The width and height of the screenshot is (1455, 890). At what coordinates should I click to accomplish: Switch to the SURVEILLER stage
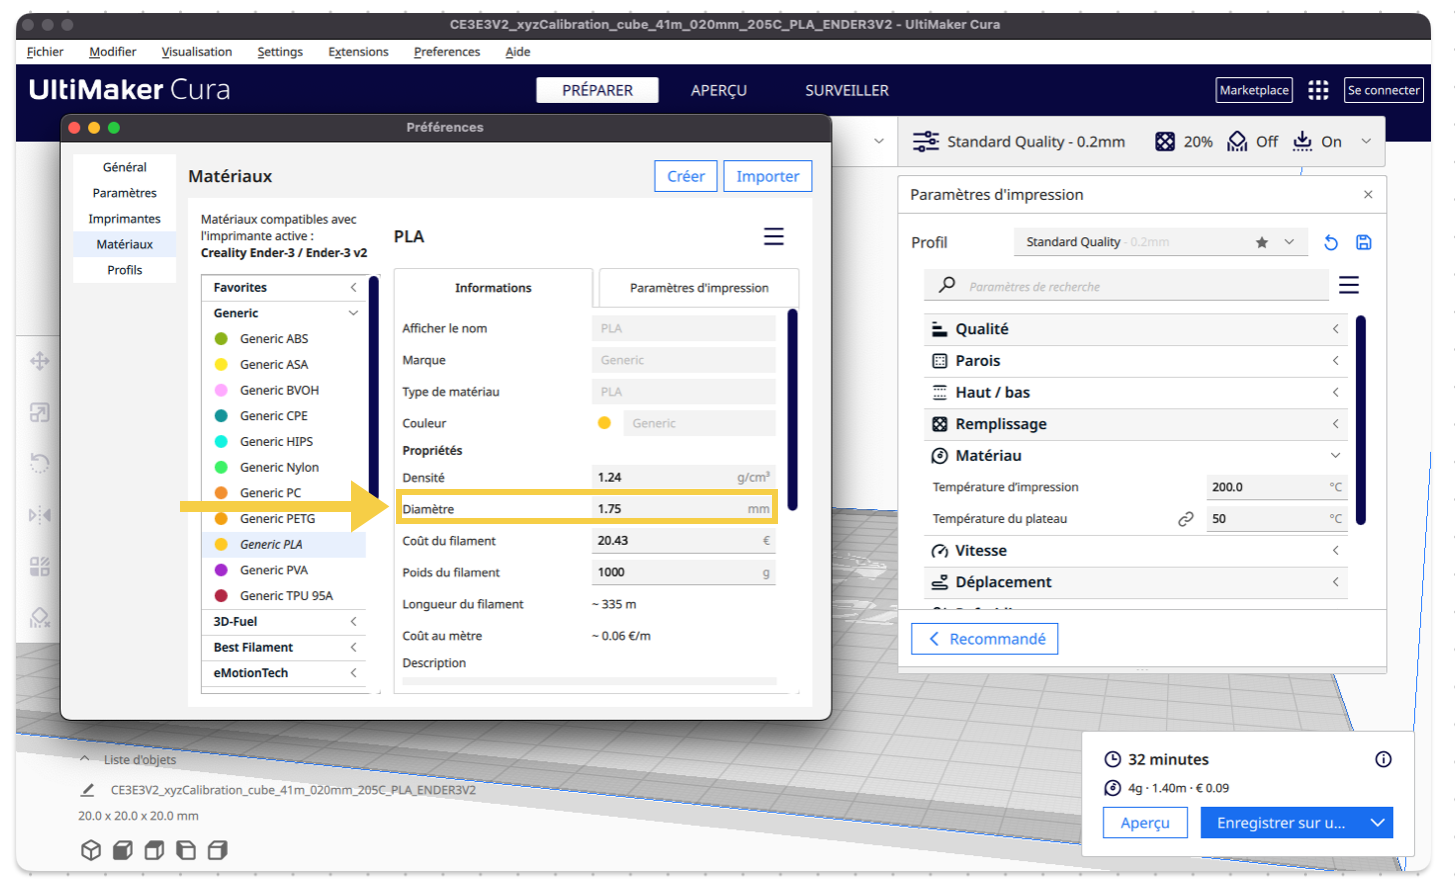coord(847,90)
